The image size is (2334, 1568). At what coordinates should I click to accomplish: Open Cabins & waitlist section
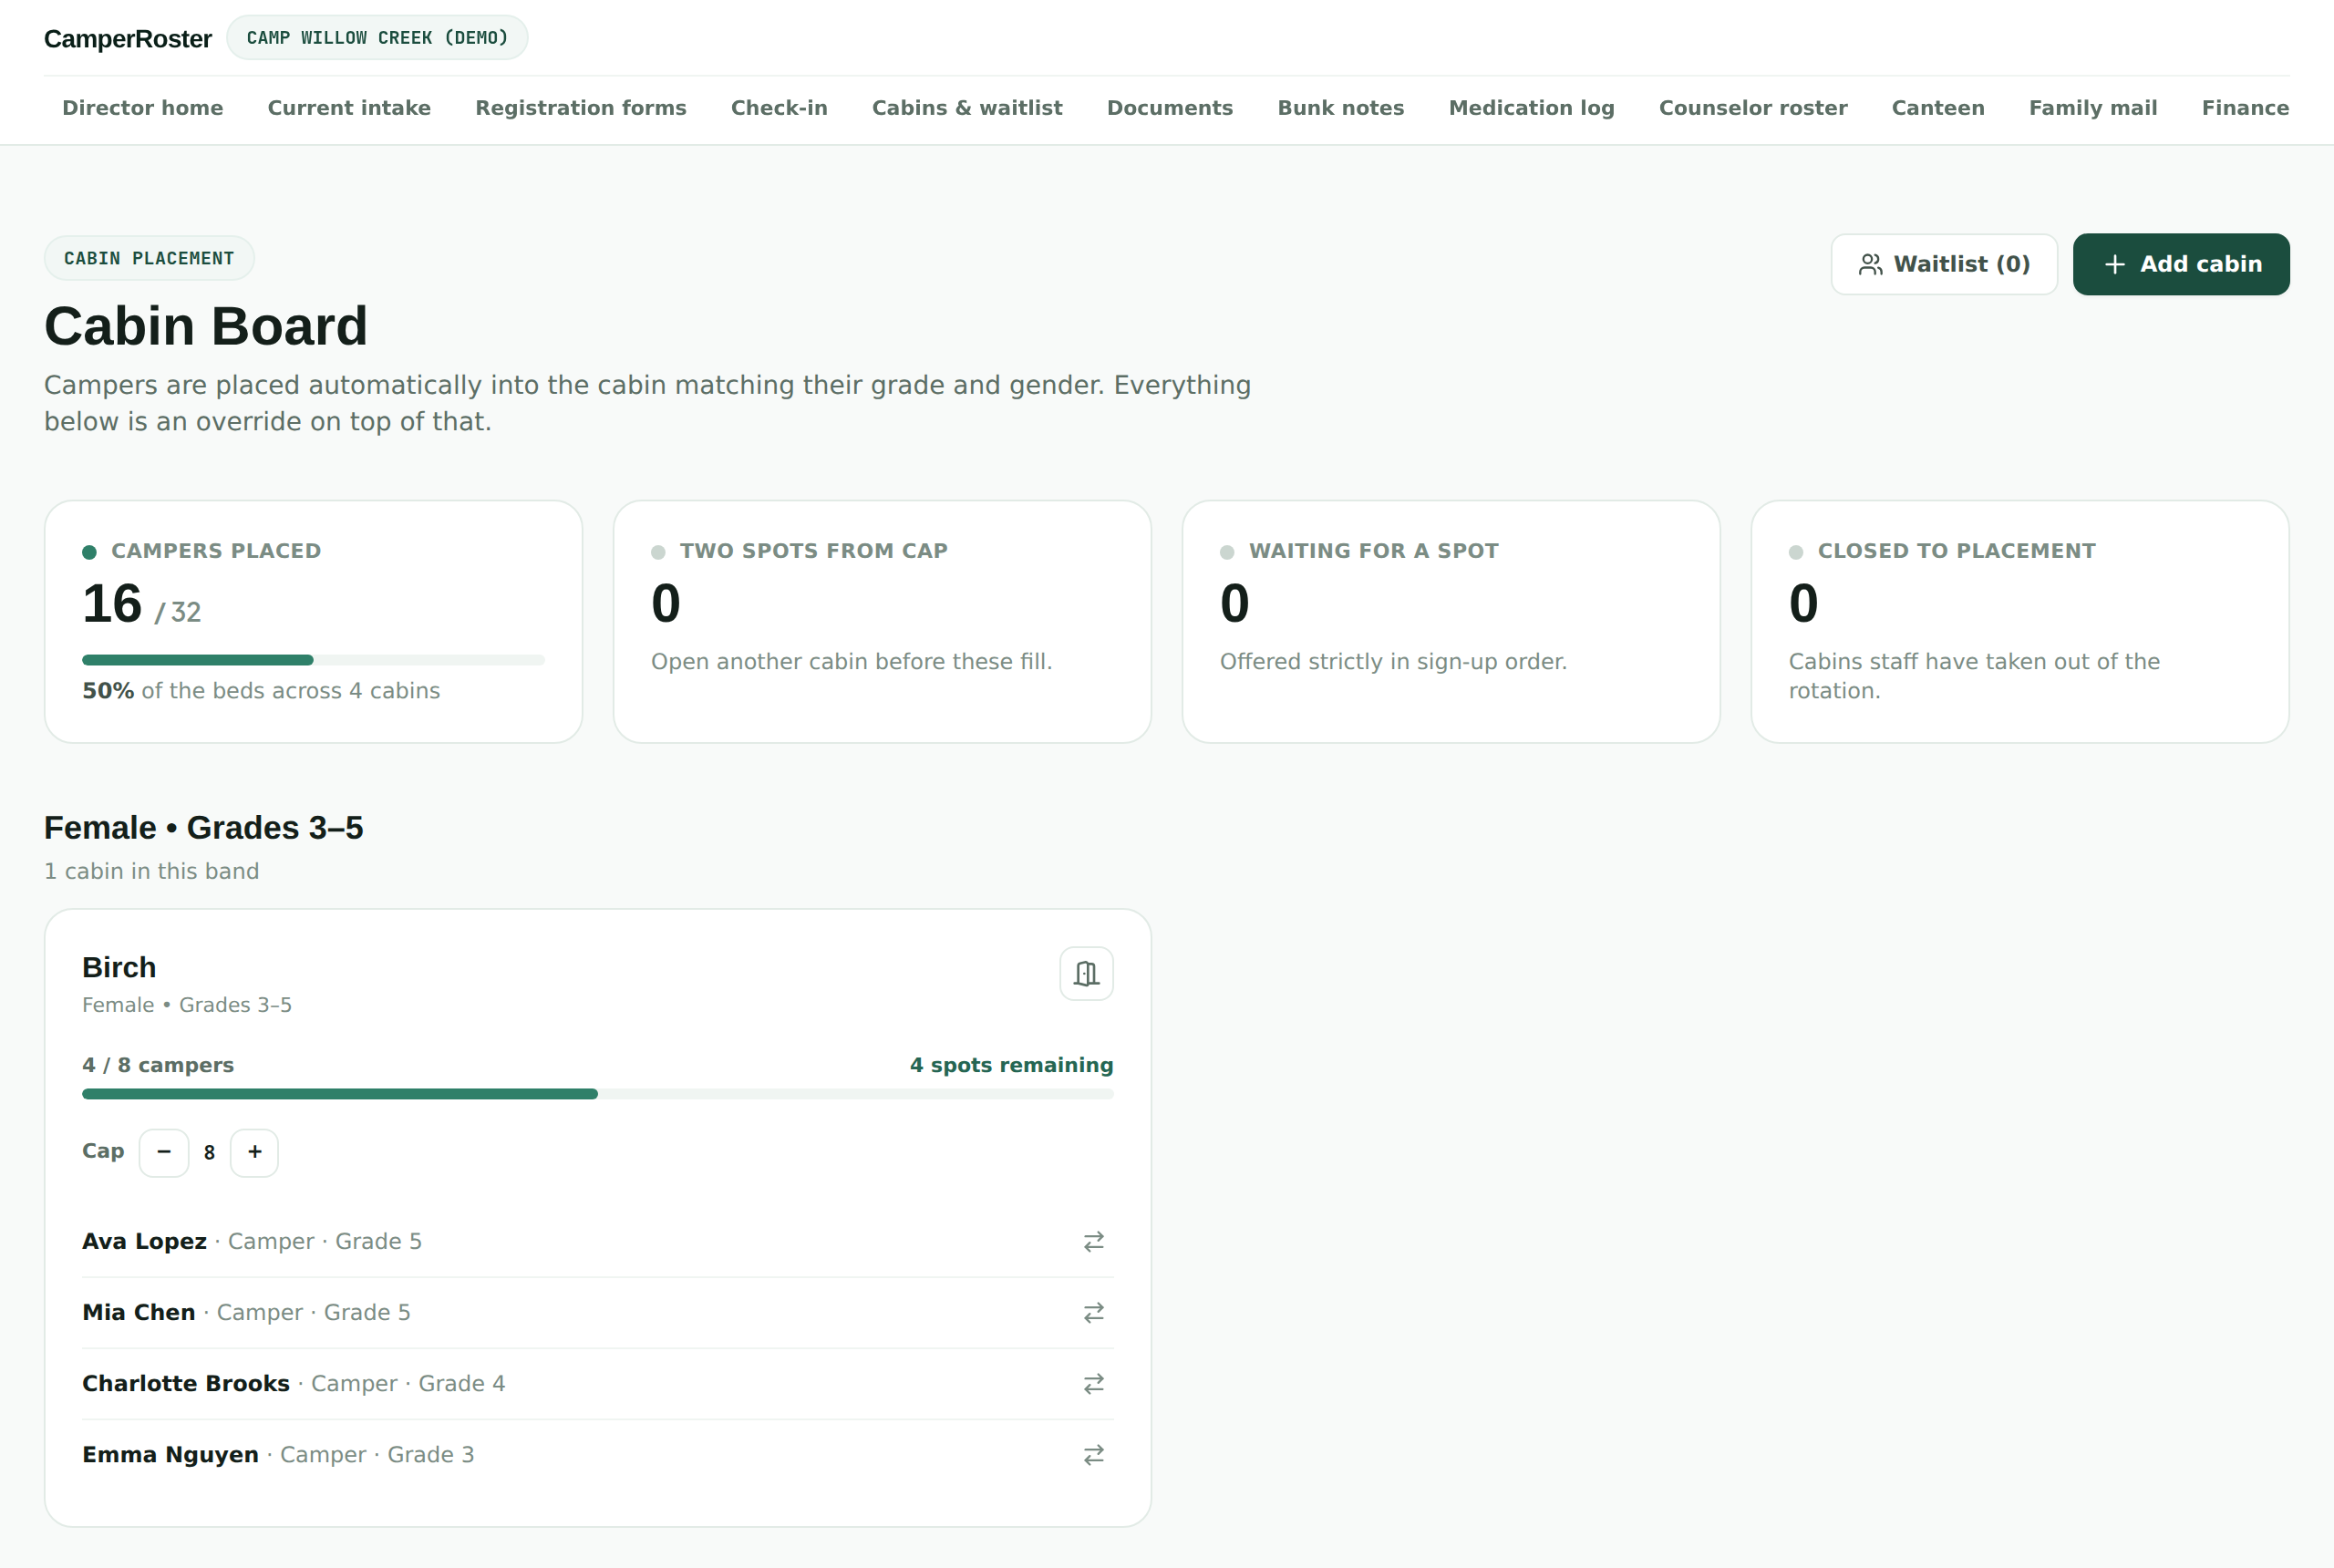(x=967, y=108)
